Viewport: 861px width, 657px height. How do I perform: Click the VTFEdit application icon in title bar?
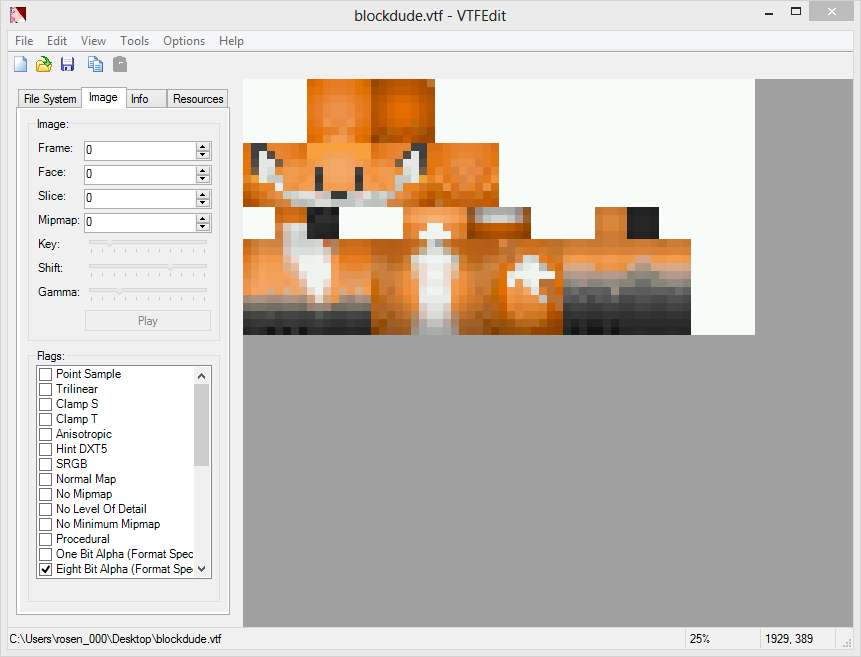pos(18,15)
